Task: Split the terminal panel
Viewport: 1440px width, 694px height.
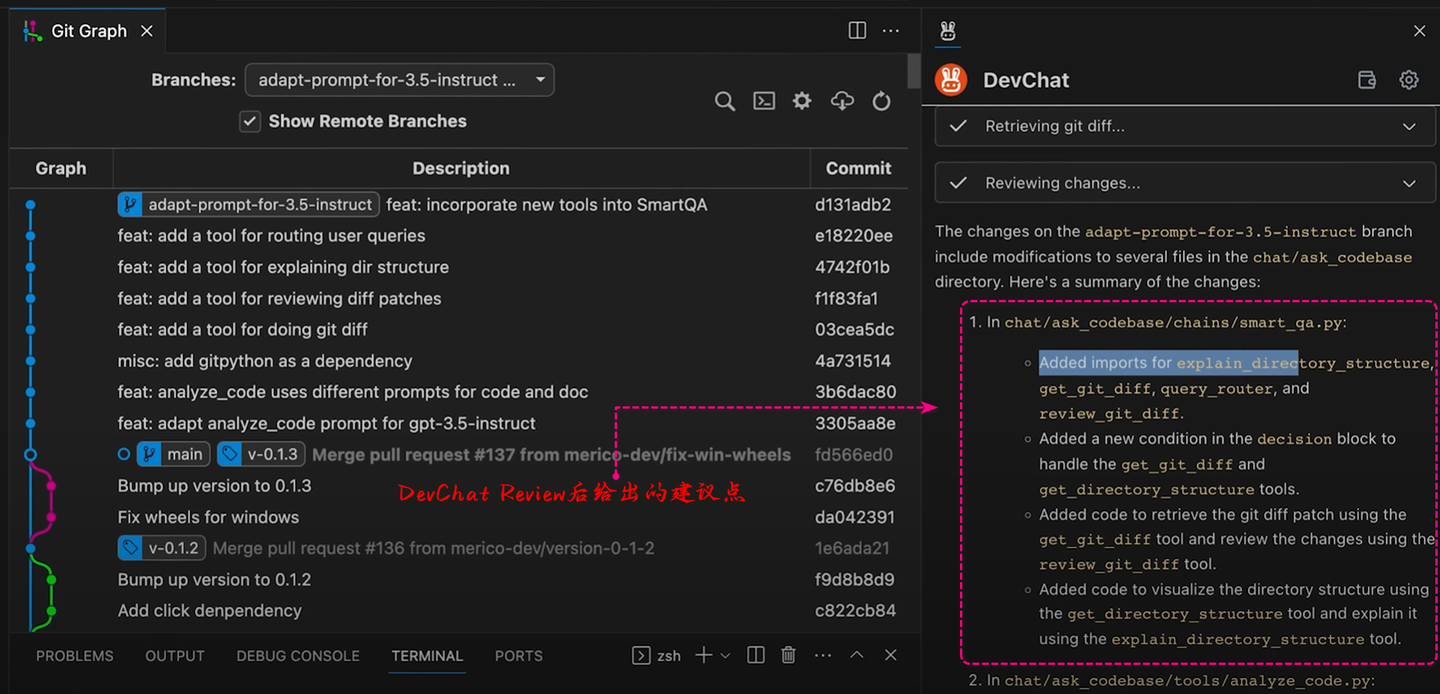Action: point(755,655)
